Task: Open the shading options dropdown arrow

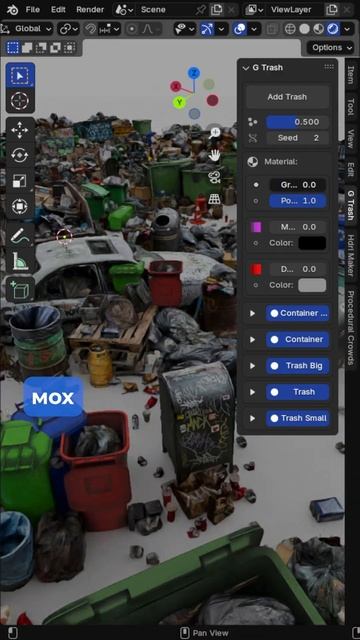Action: [348, 29]
